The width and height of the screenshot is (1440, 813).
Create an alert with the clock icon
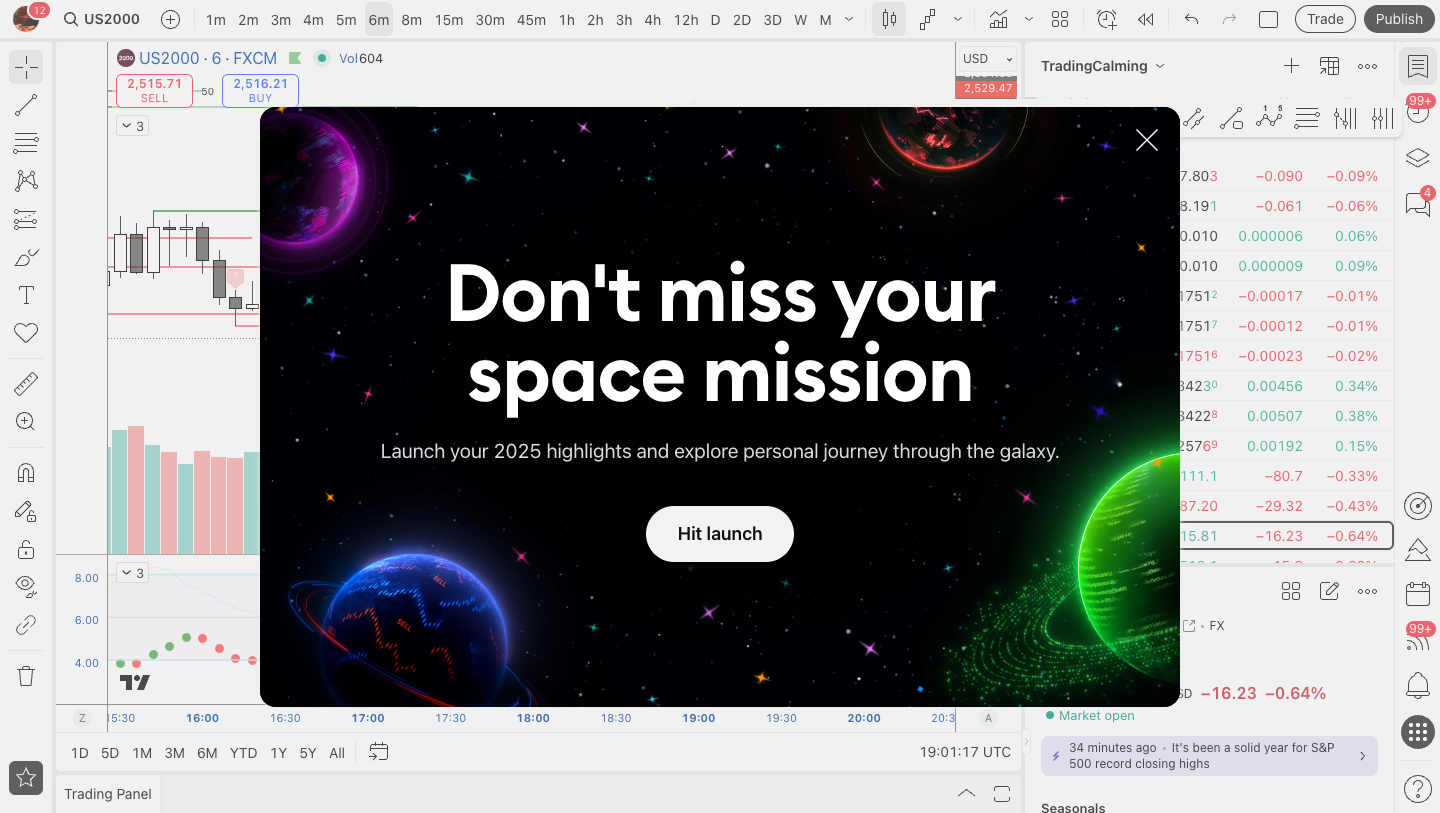tap(1106, 19)
